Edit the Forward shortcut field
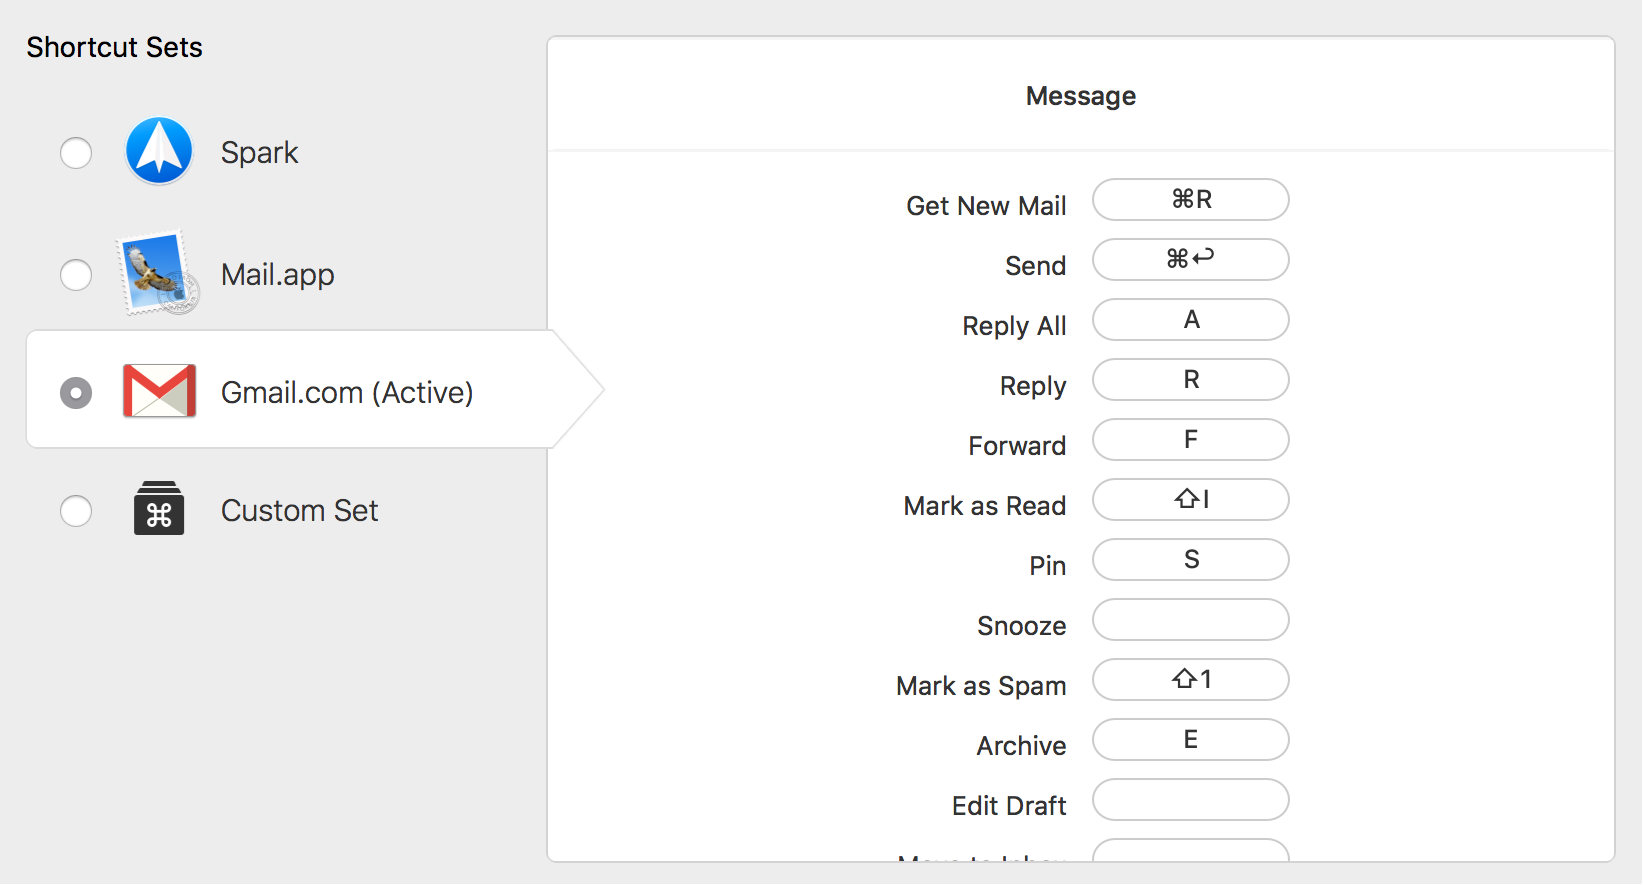 click(x=1191, y=440)
